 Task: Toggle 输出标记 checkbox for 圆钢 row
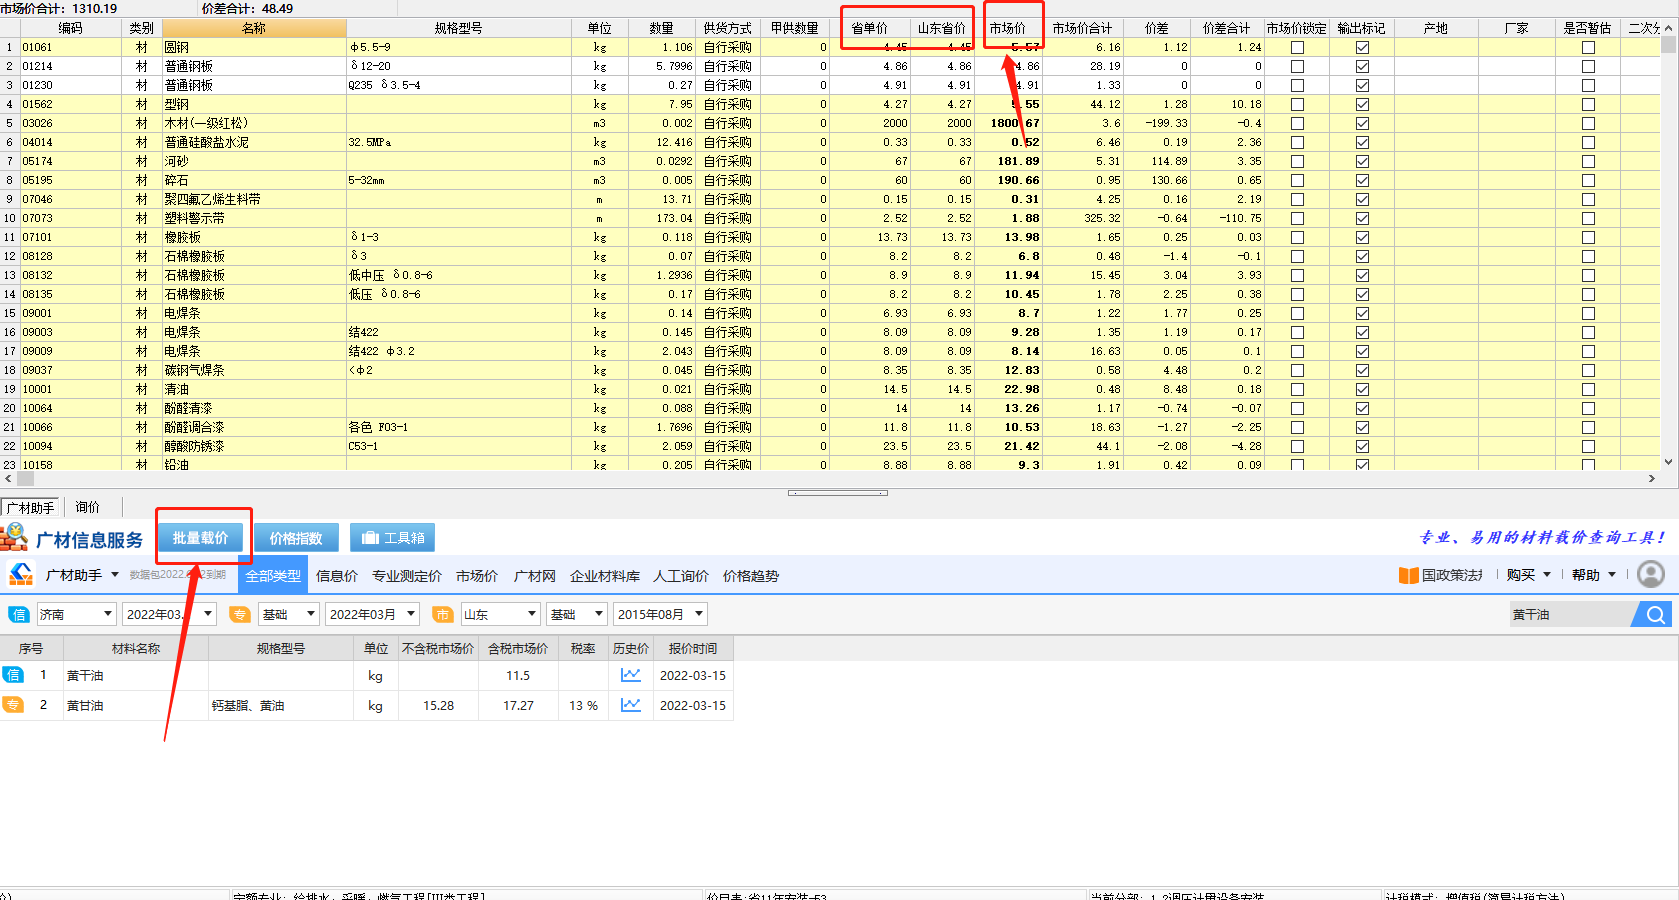click(x=1362, y=47)
